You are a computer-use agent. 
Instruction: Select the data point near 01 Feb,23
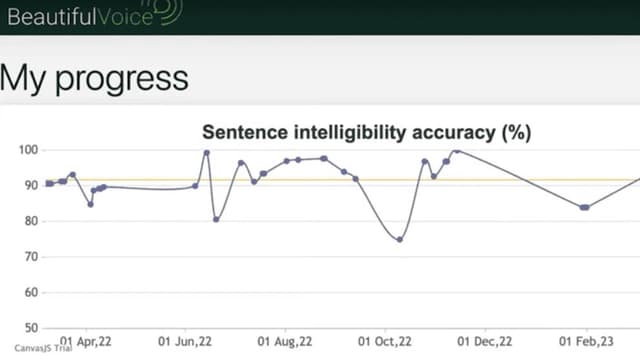[x=584, y=207]
